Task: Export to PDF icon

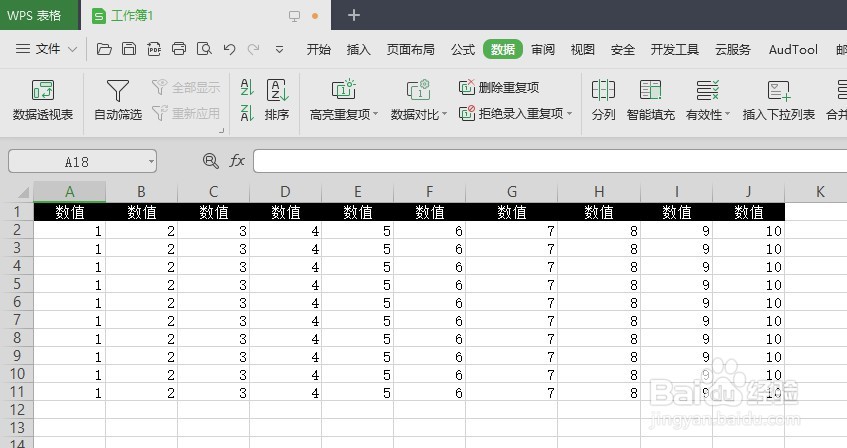Action: (154, 49)
